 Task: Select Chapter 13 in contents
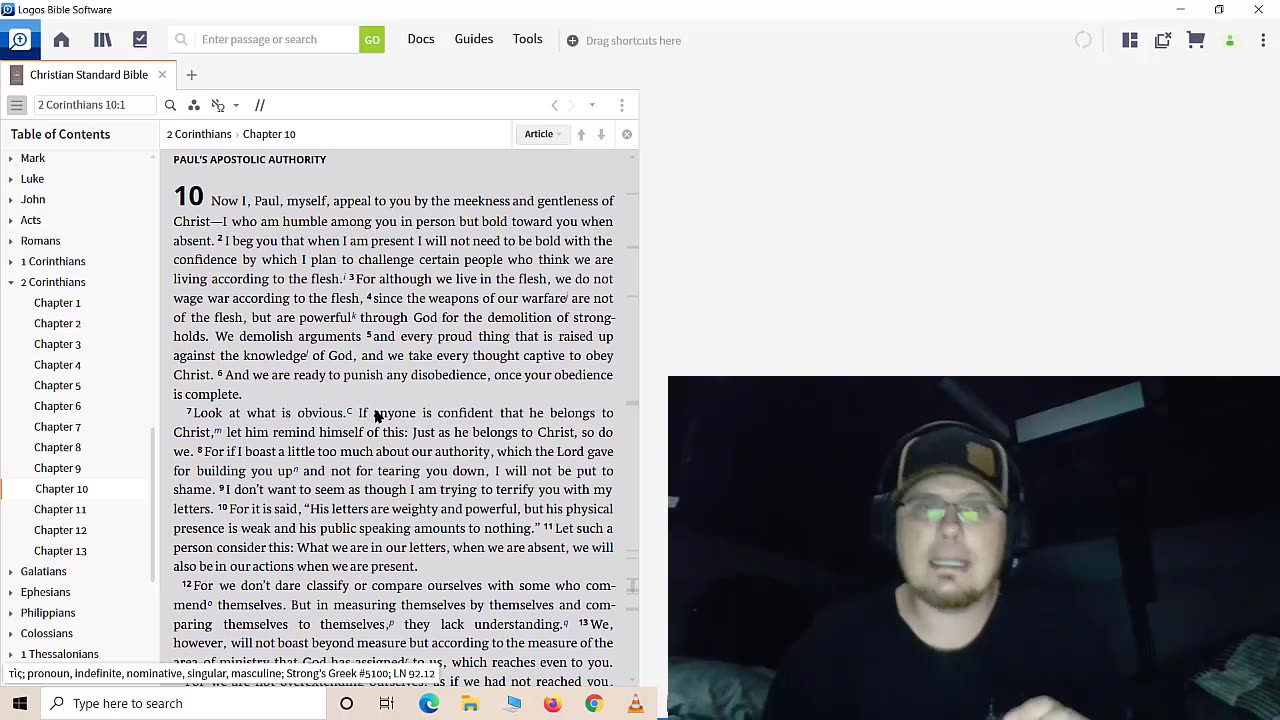[x=60, y=551]
